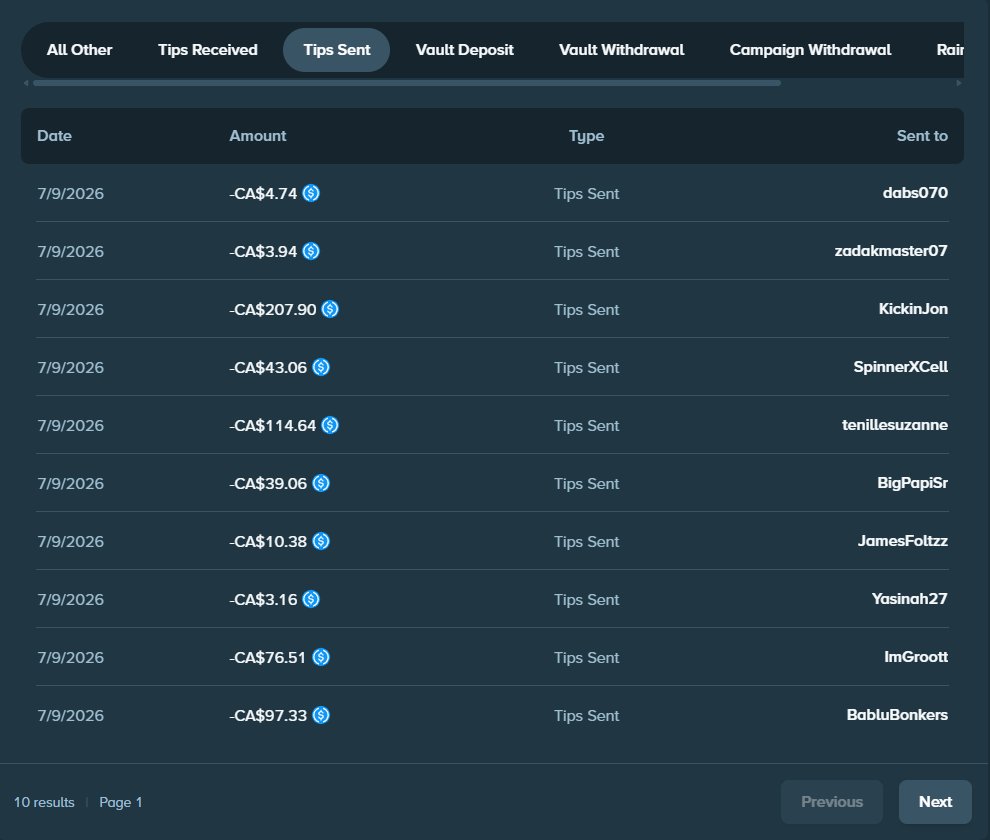The height and width of the screenshot is (840, 990).
Task: Open the Tips Received tab
Action: [208, 50]
